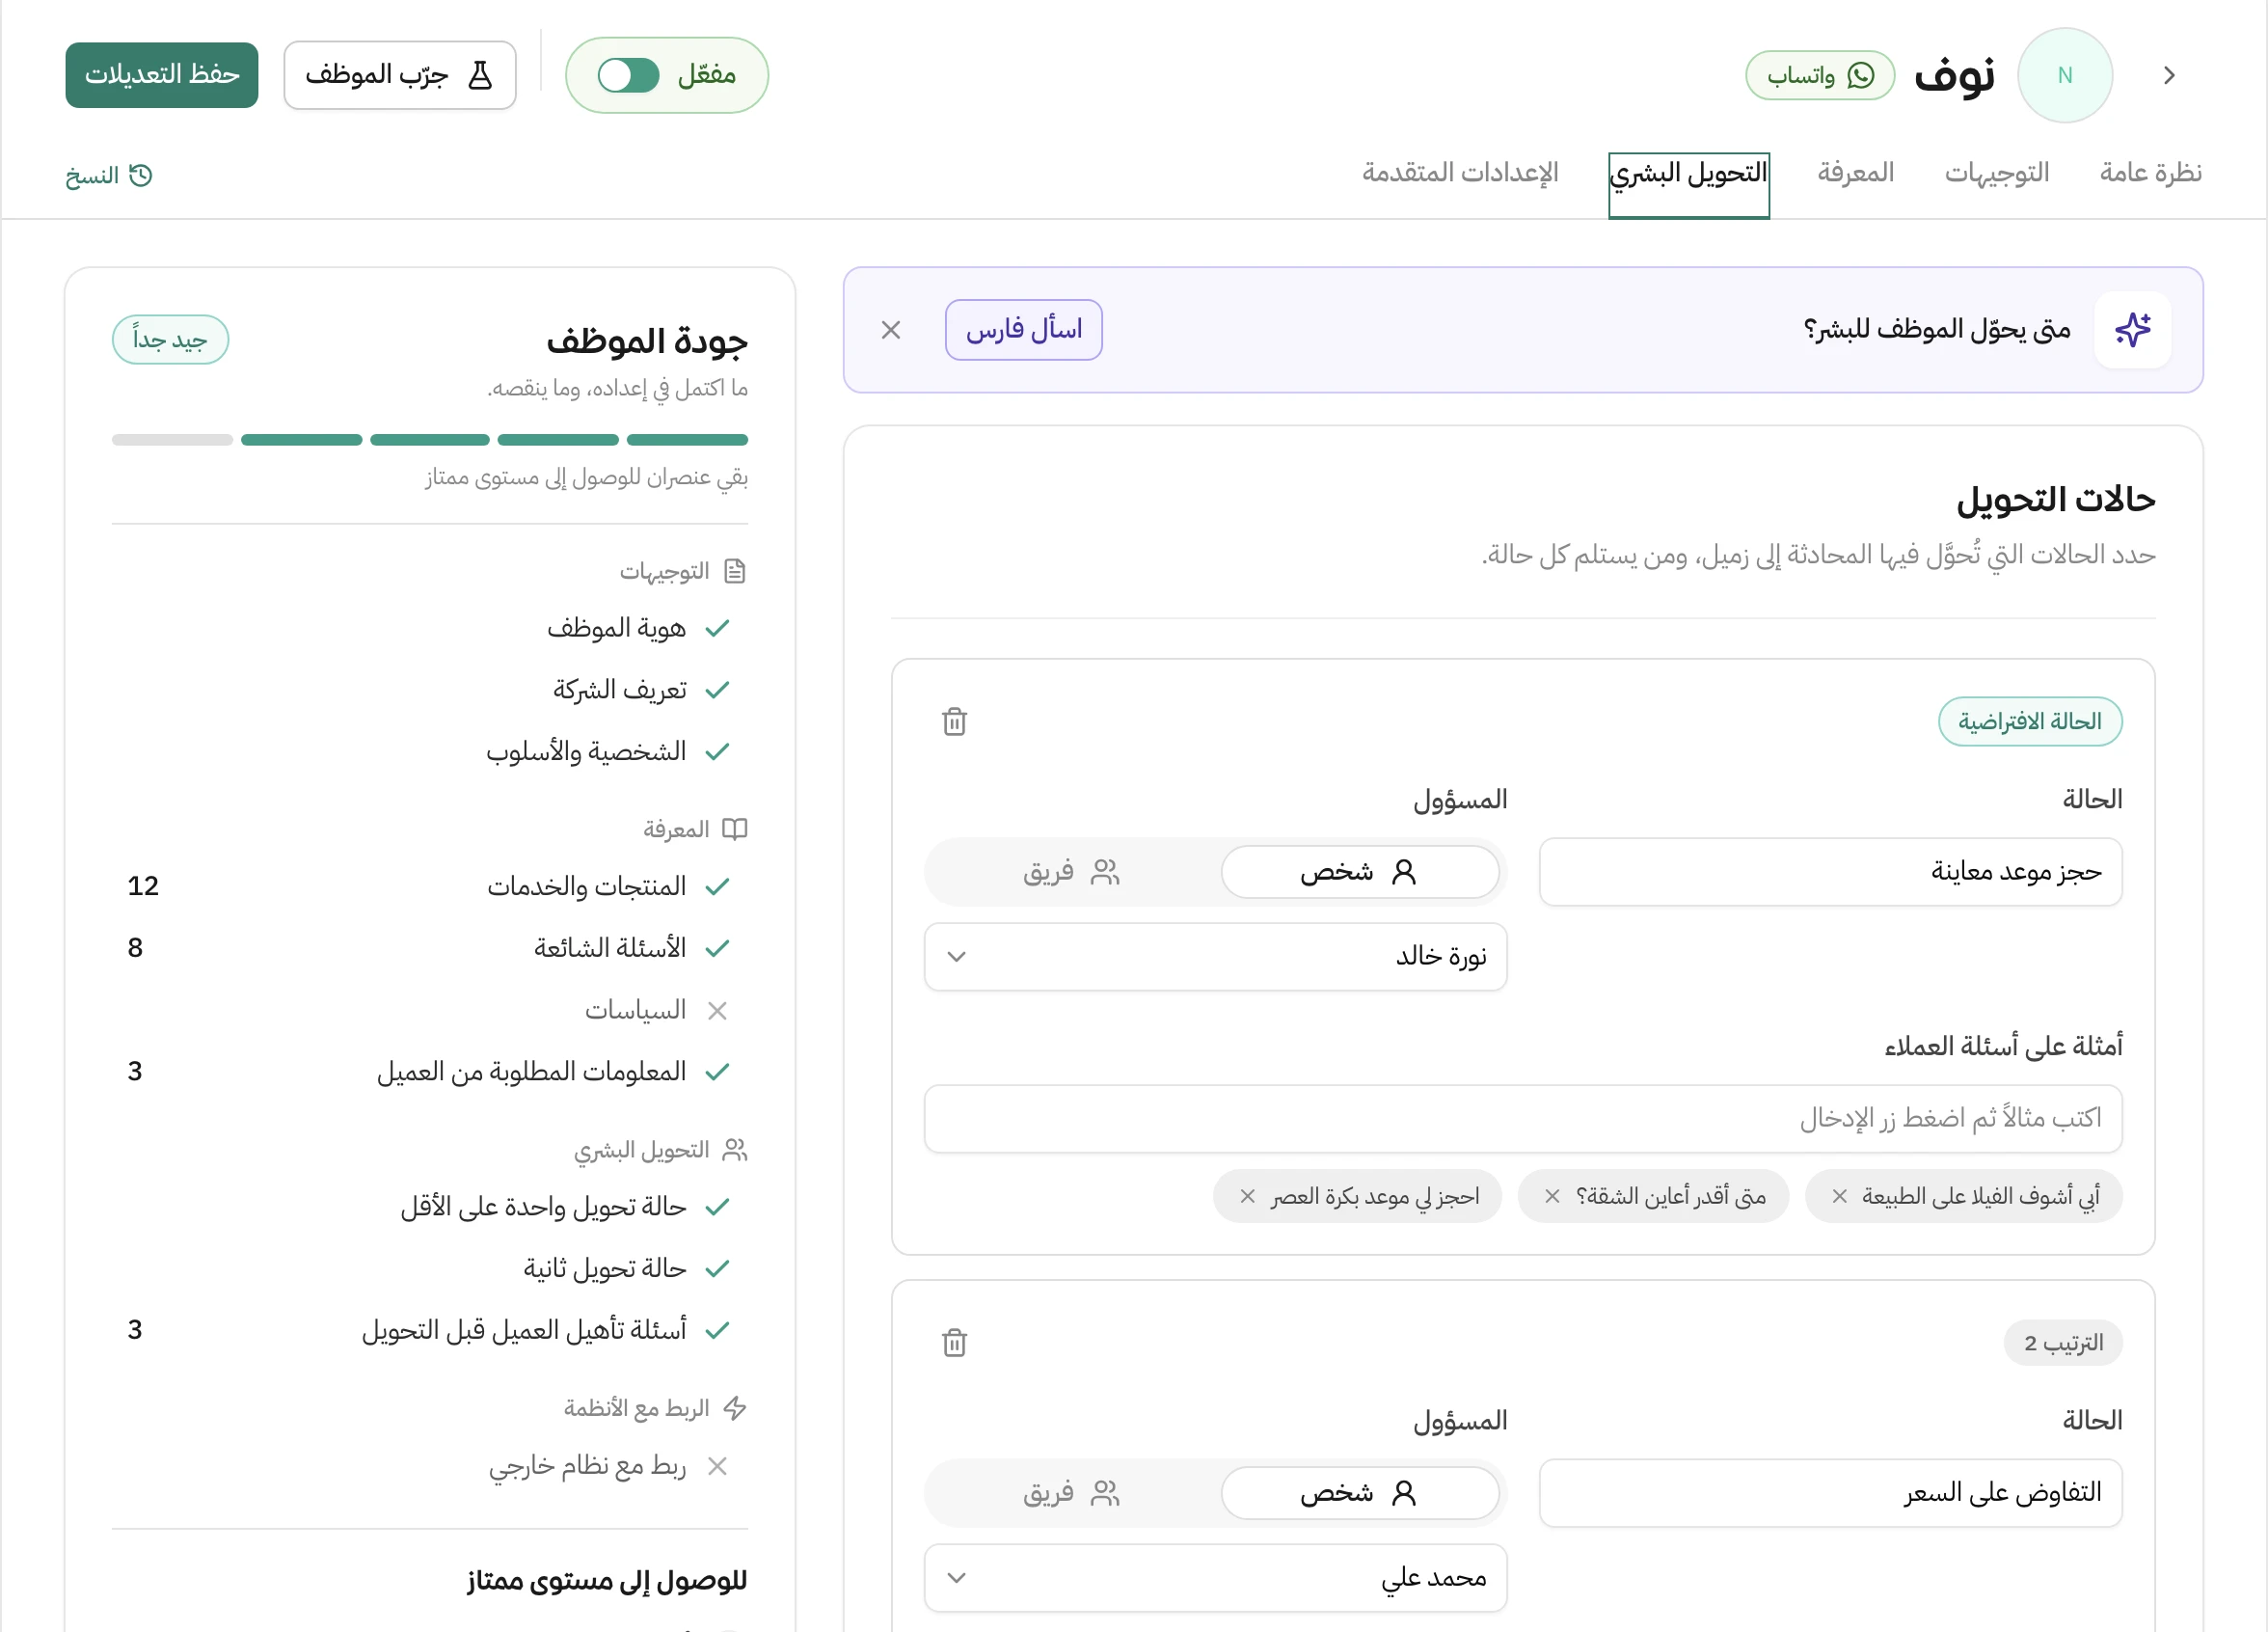This screenshot has width=2268, height=1632.
Task: Toggle the مفعّل activation switch
Action: click(628, 75)
